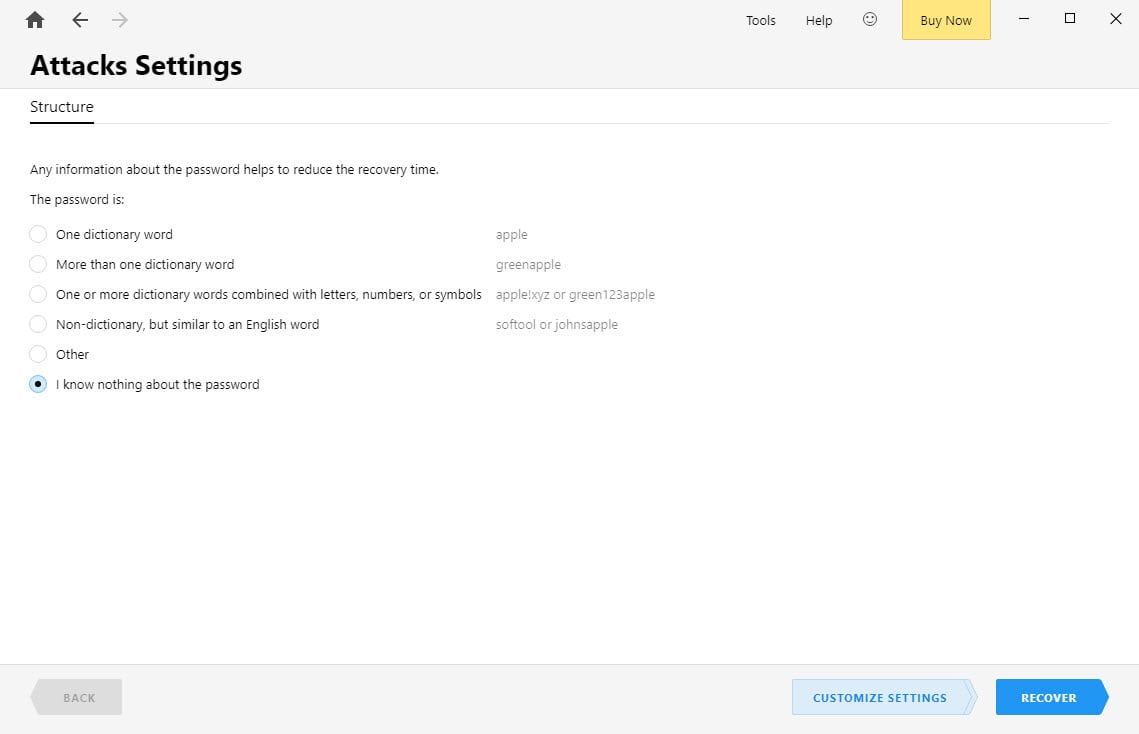1139x734 pixels.
Task: Choose dictionary words combined with letters option
Action: [x=38, y=294]
